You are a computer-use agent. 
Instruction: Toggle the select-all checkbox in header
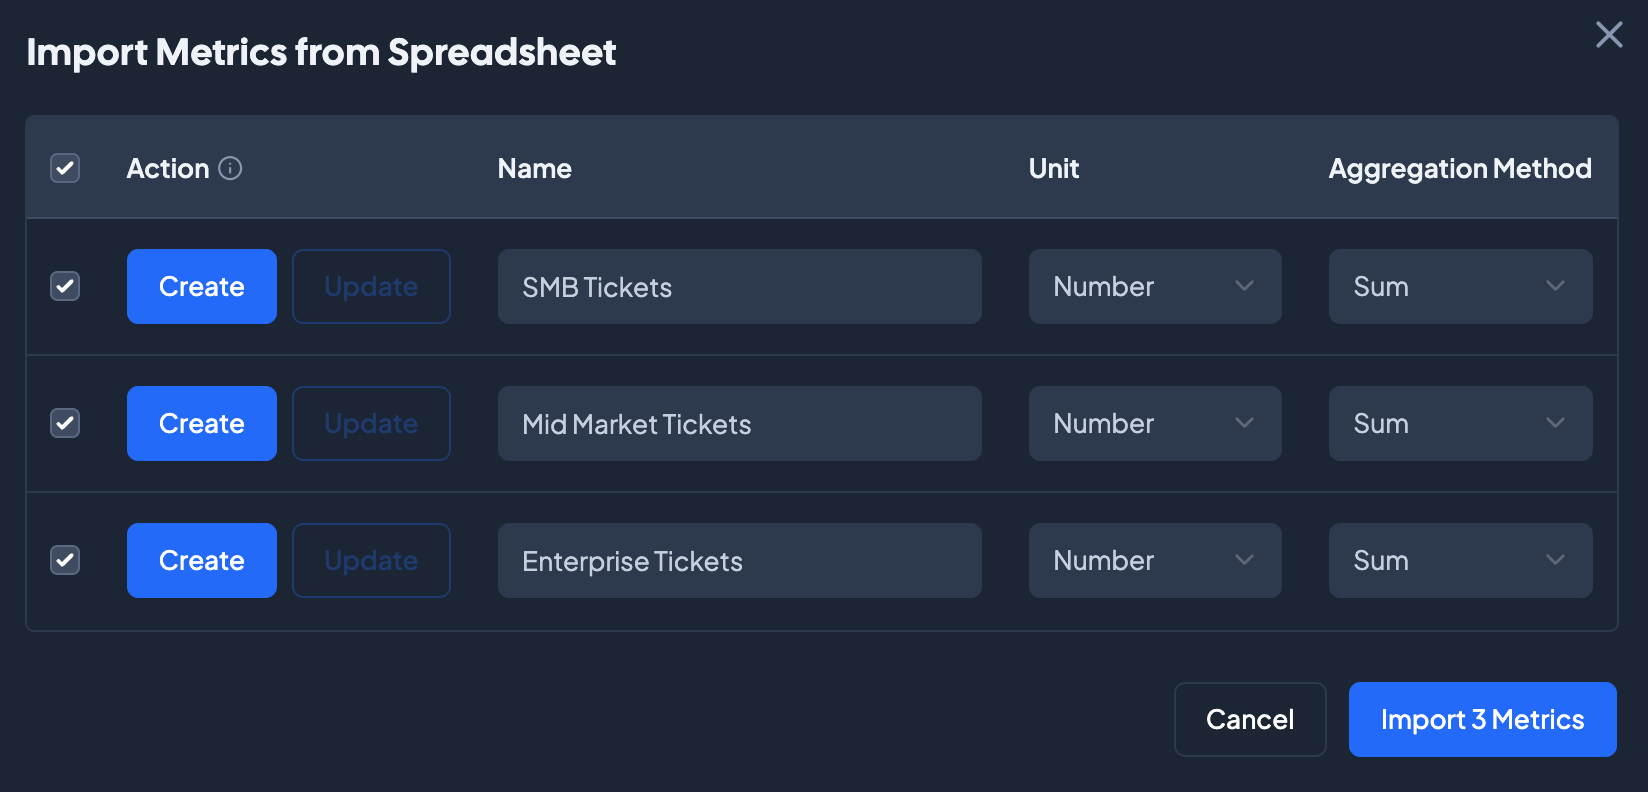click(65, 168)
